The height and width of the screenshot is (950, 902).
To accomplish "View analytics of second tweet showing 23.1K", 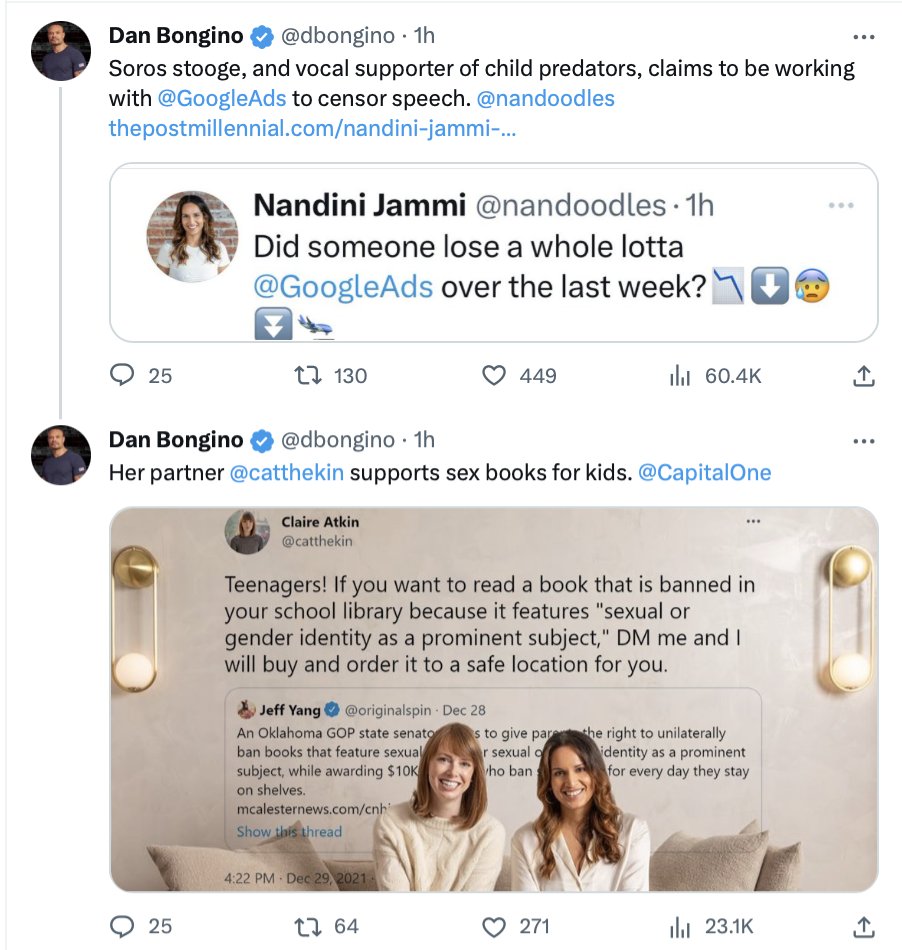I will coord(680,926).
